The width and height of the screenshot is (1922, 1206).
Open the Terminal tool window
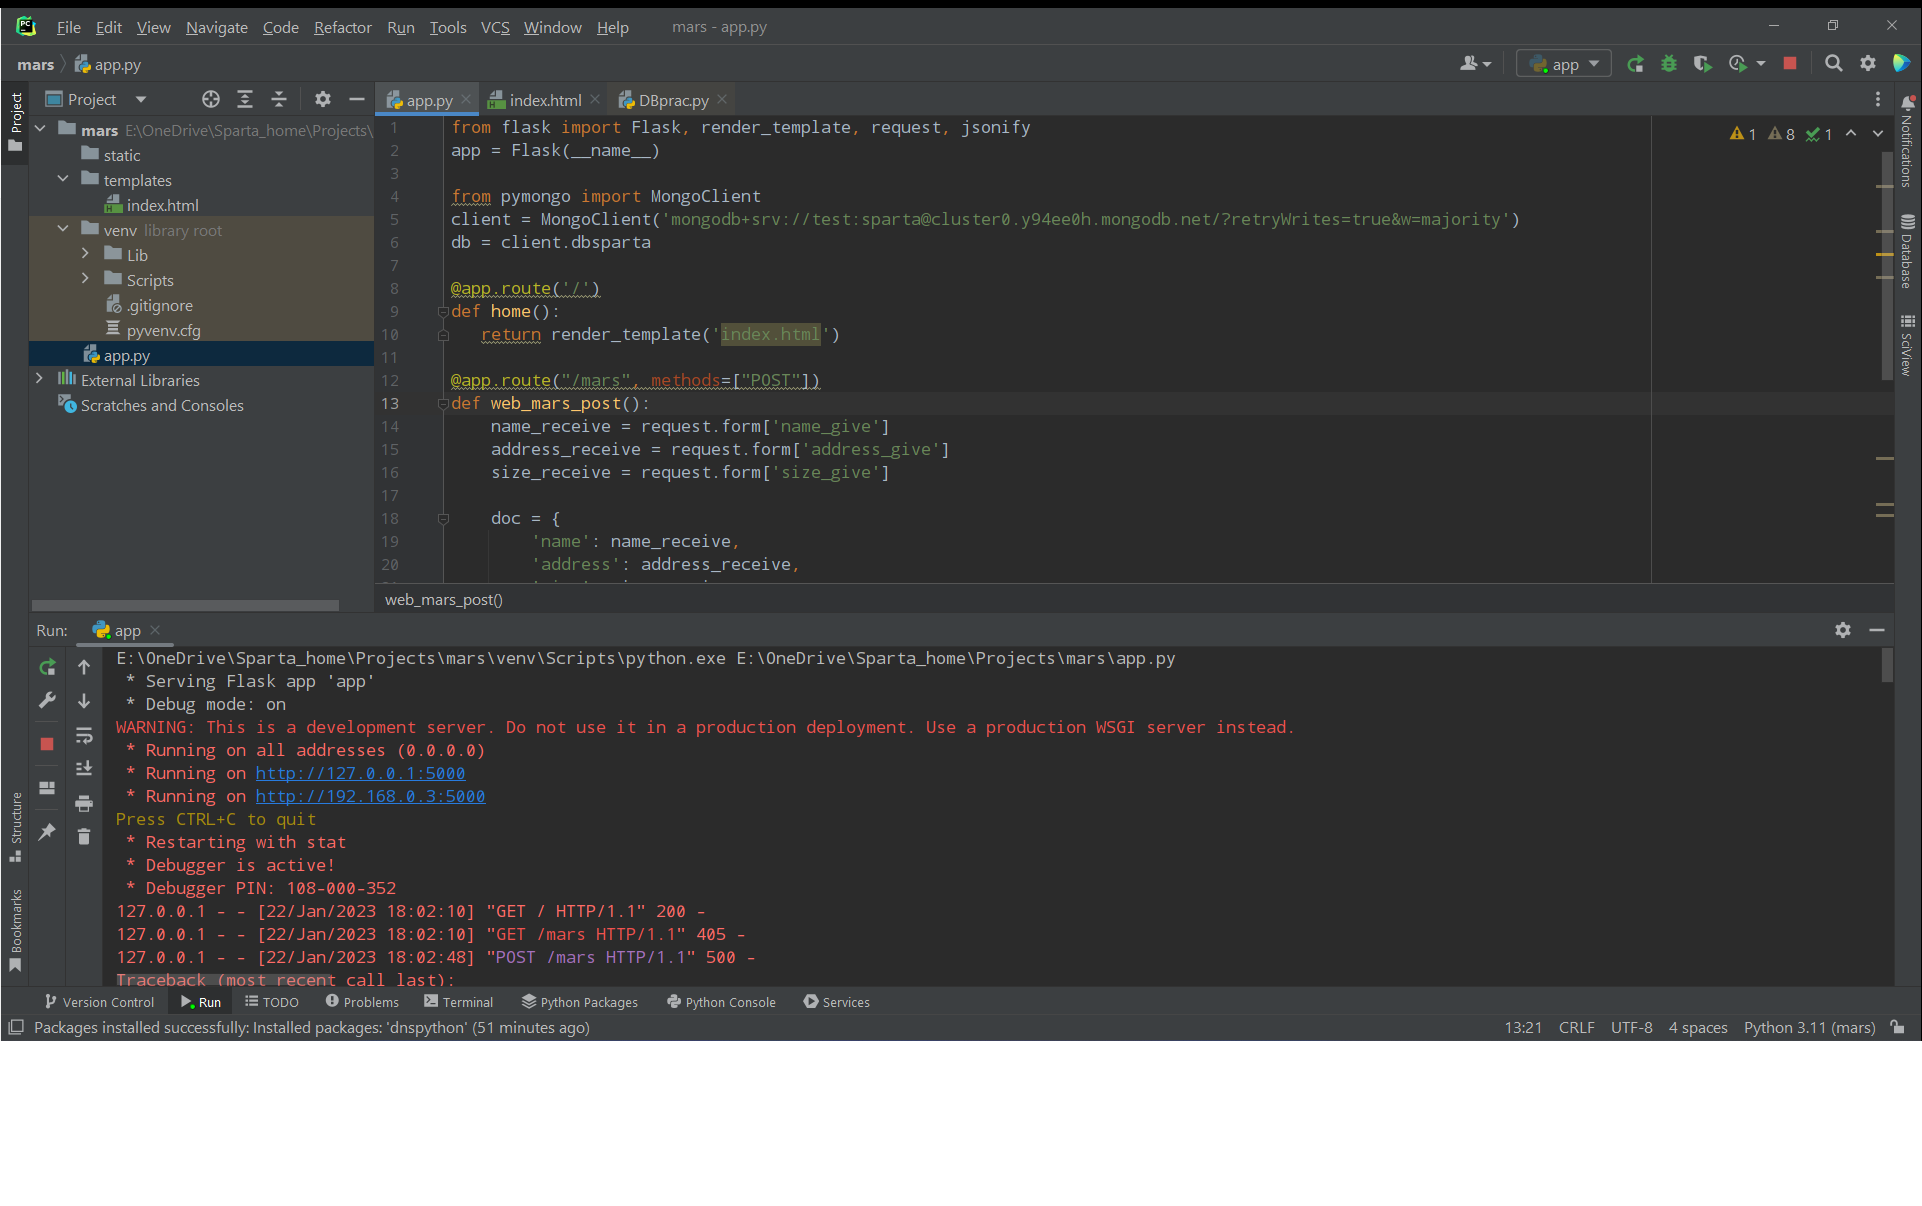pos(458,1002)
